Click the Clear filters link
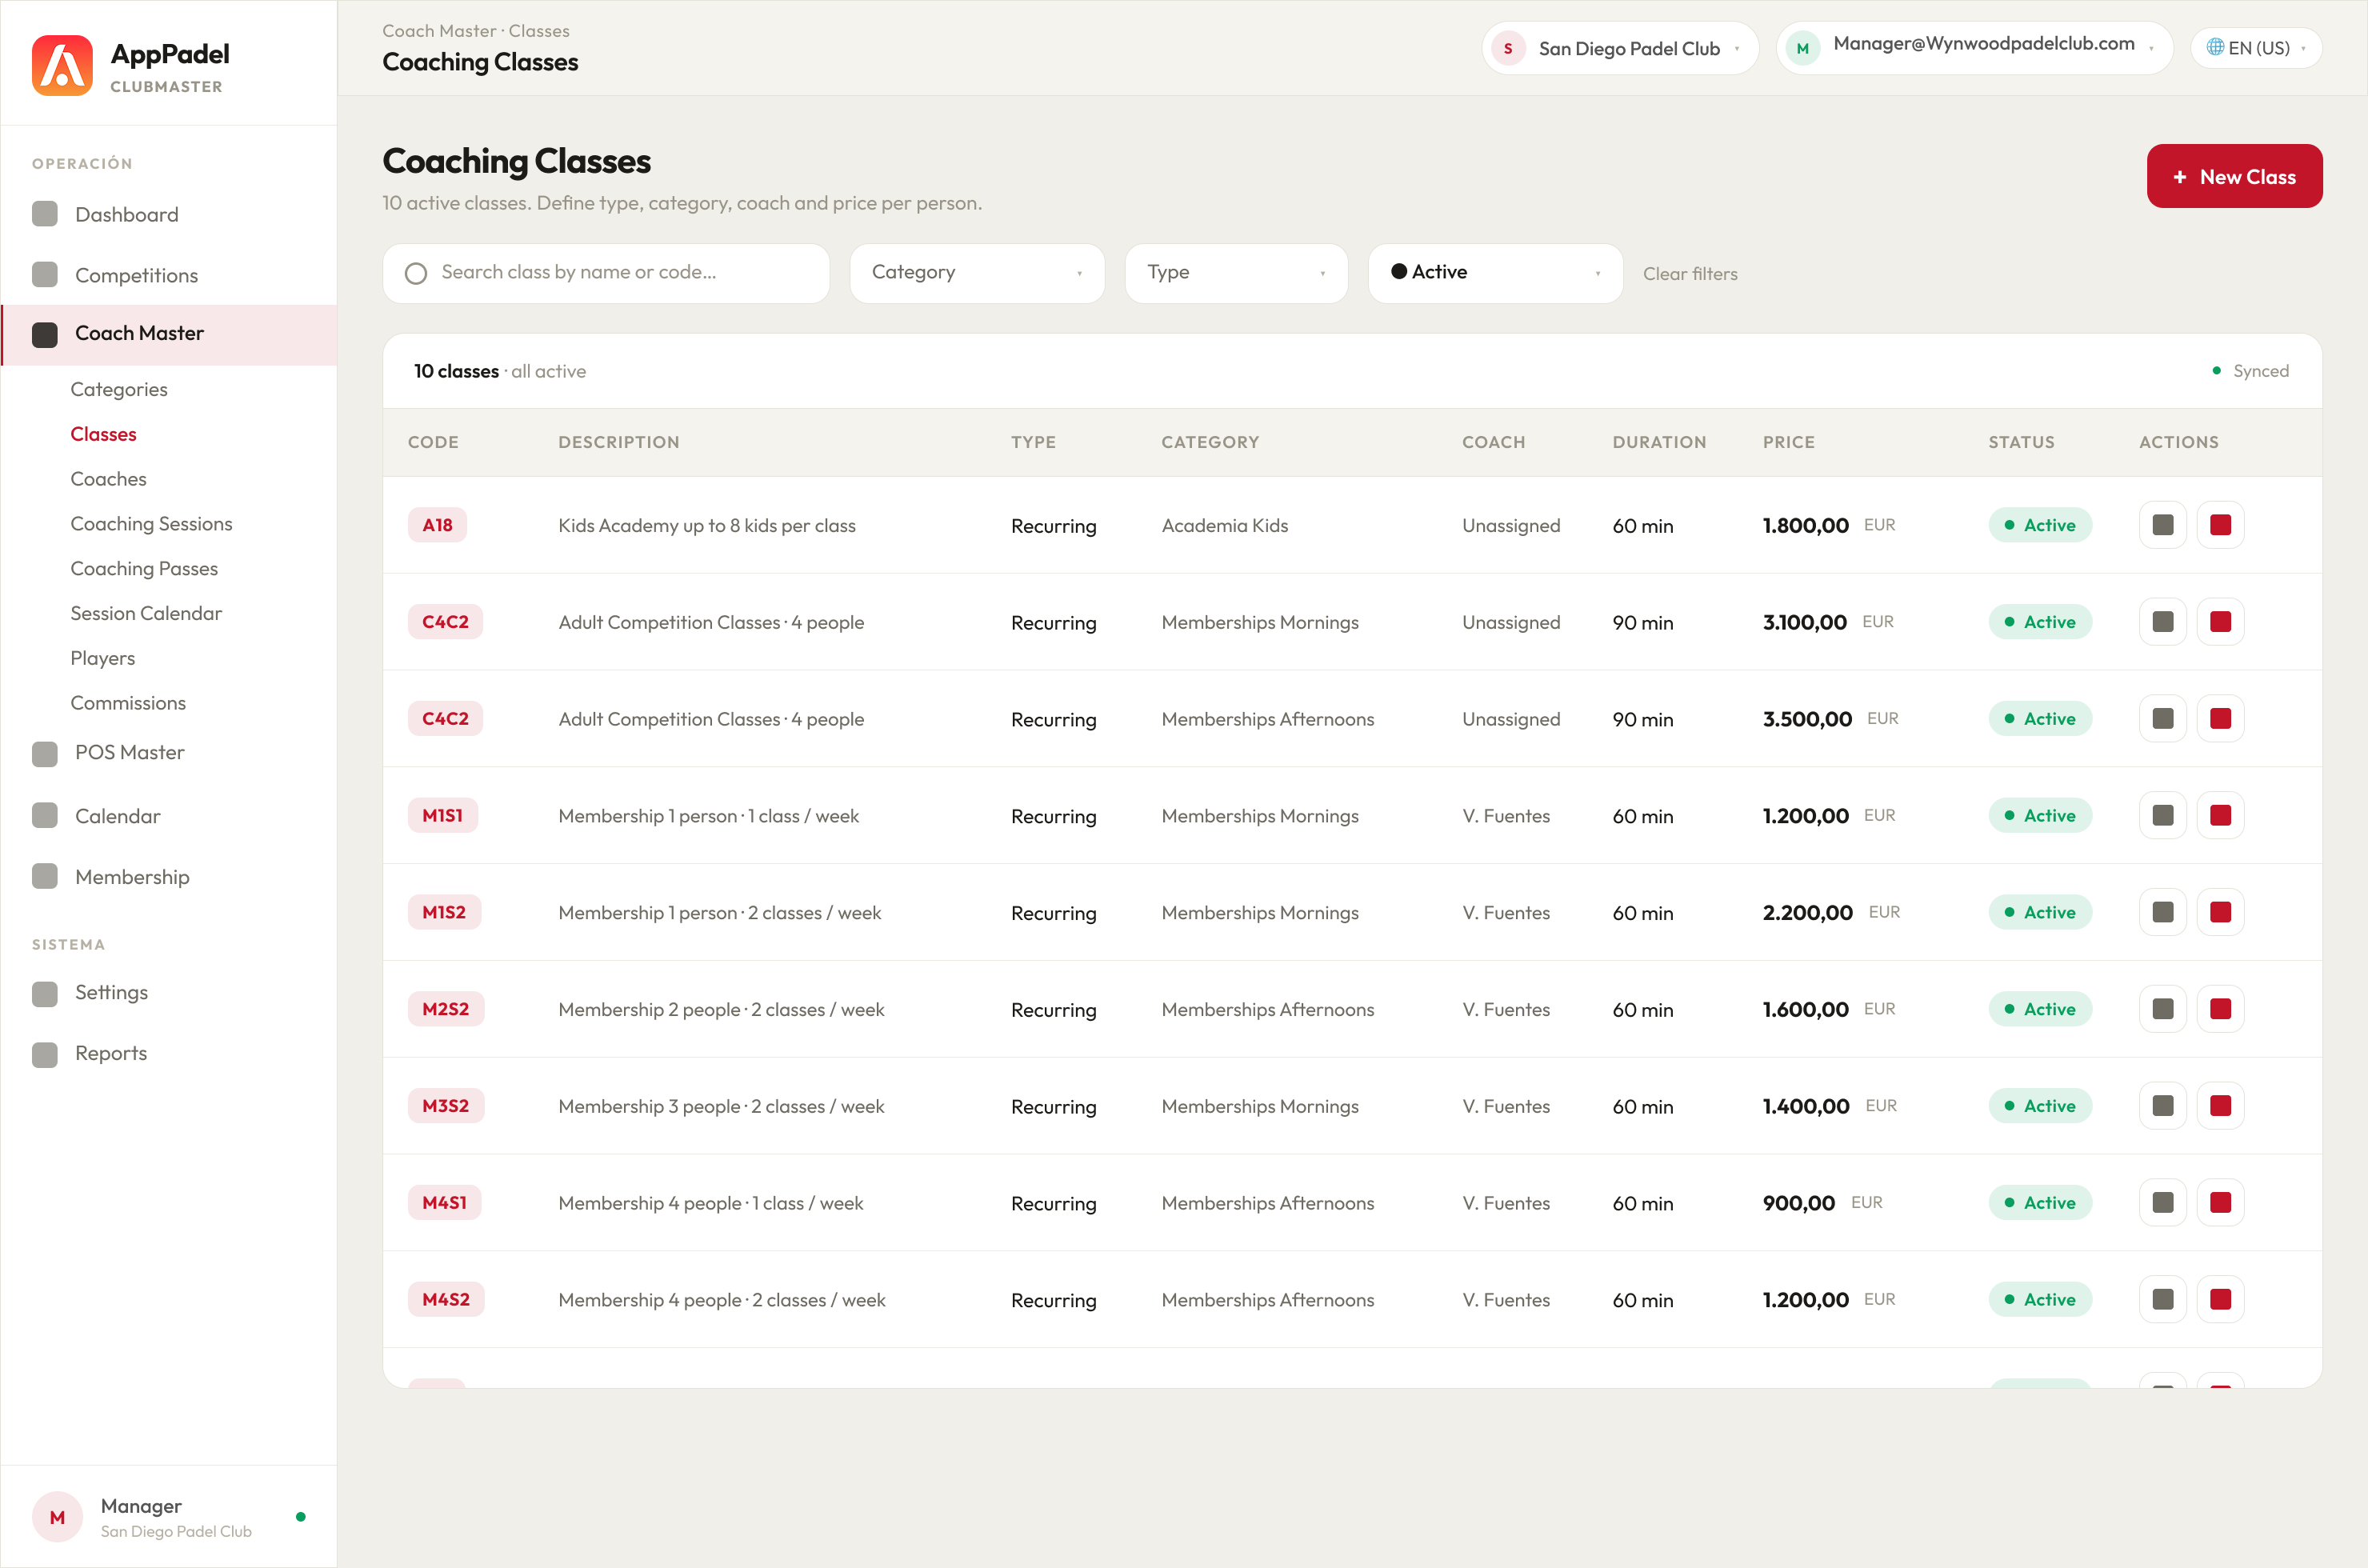The height and width of the screenshot is (1568, 2368). [x=1690, y=274]
